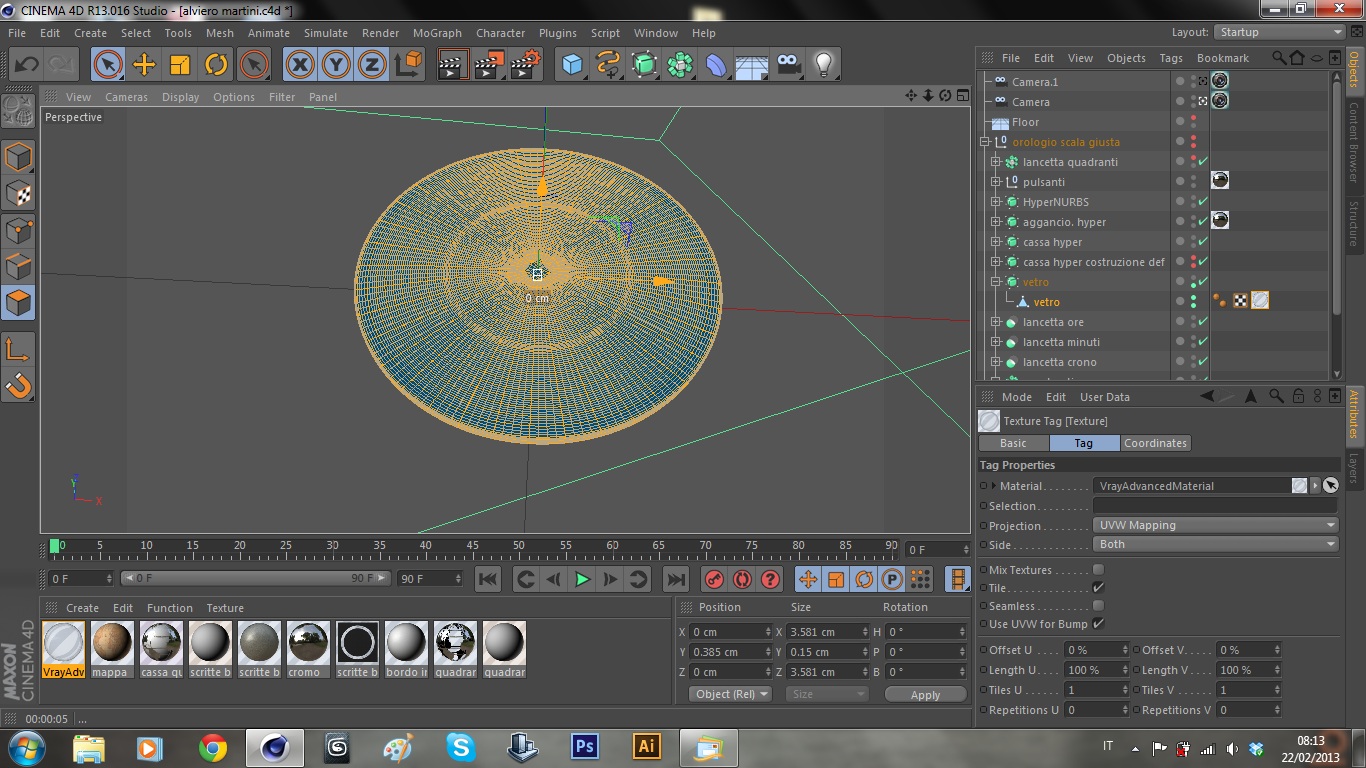Select the Rotate tool icon
The height and width of the screenshot is (768, 1366).
coord(216,65)
